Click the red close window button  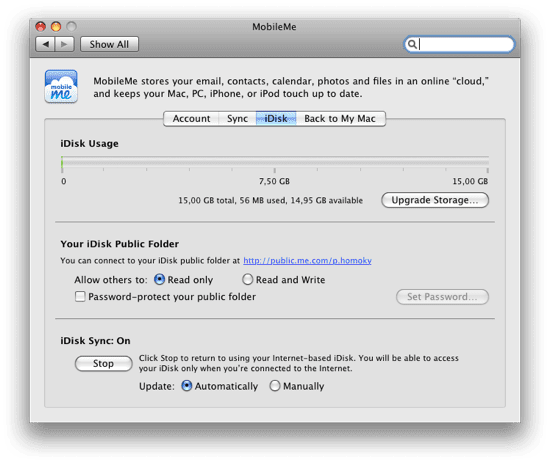coord(41,27)
